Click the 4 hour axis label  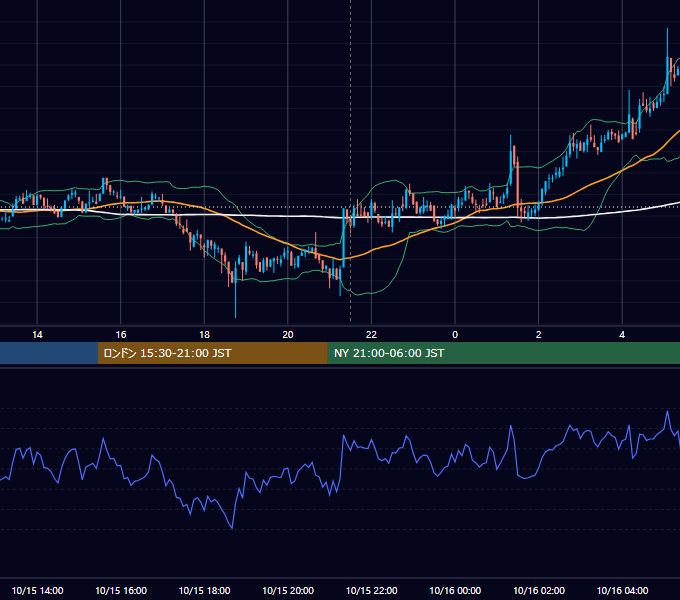coord(622,335)
